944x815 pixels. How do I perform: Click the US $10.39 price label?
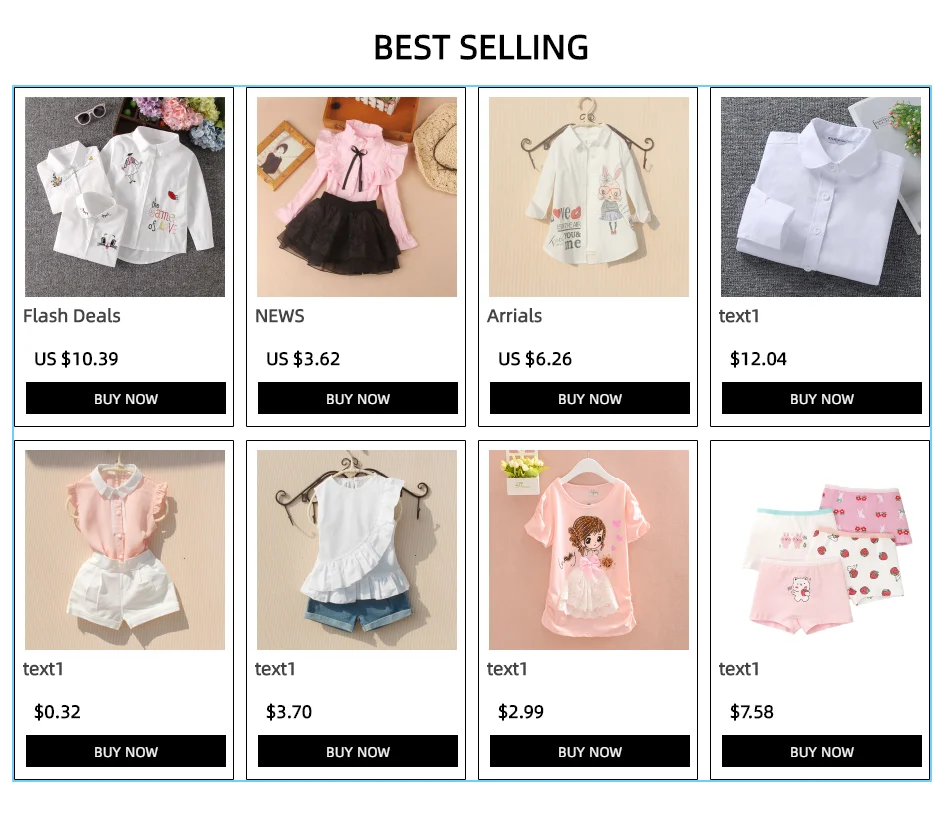(x=76, y=359)
